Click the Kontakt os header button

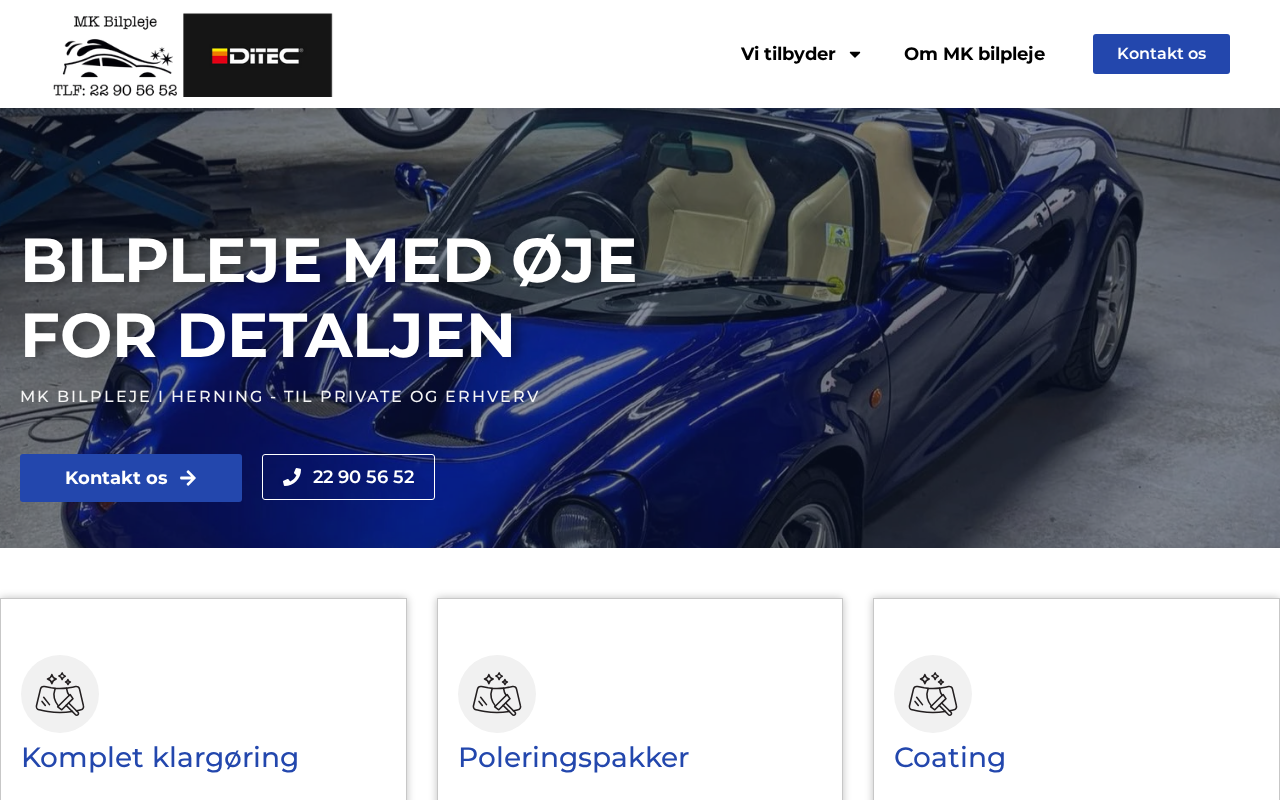[x=1161, y=54]
